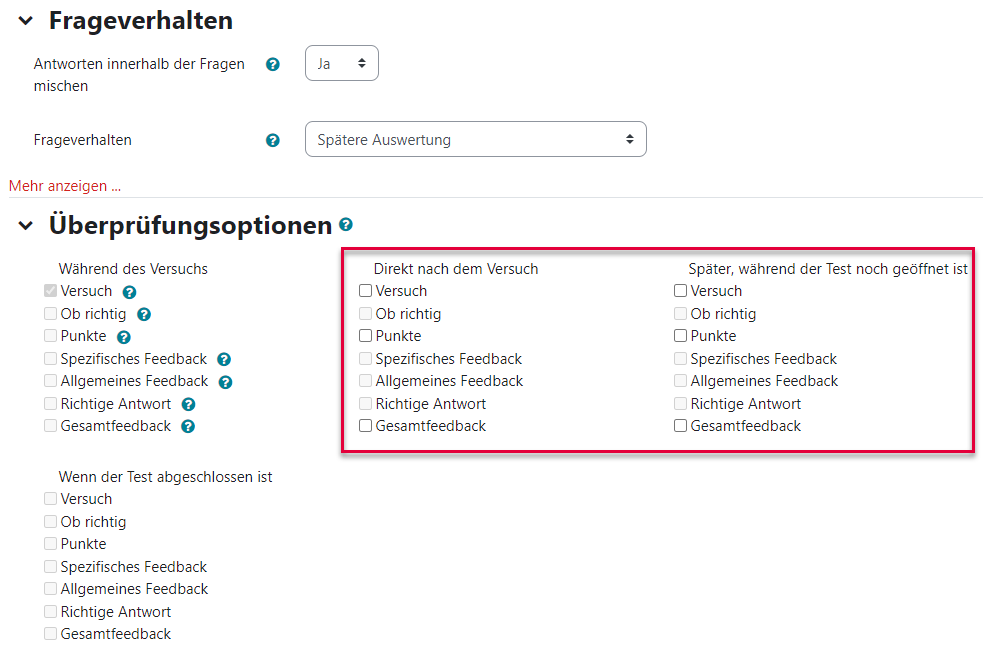
Task: Check Punkte under Direkt nach dem Versuch
Action: (x=365, y=336)
